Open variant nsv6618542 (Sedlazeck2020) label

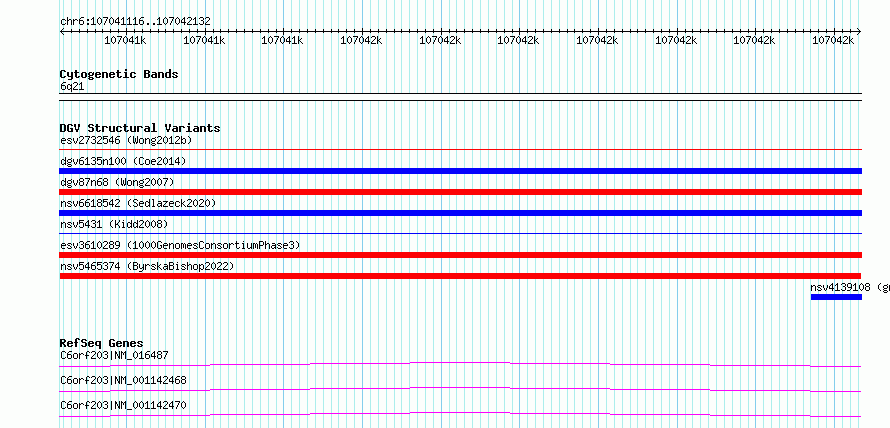[x=138, y=203]
